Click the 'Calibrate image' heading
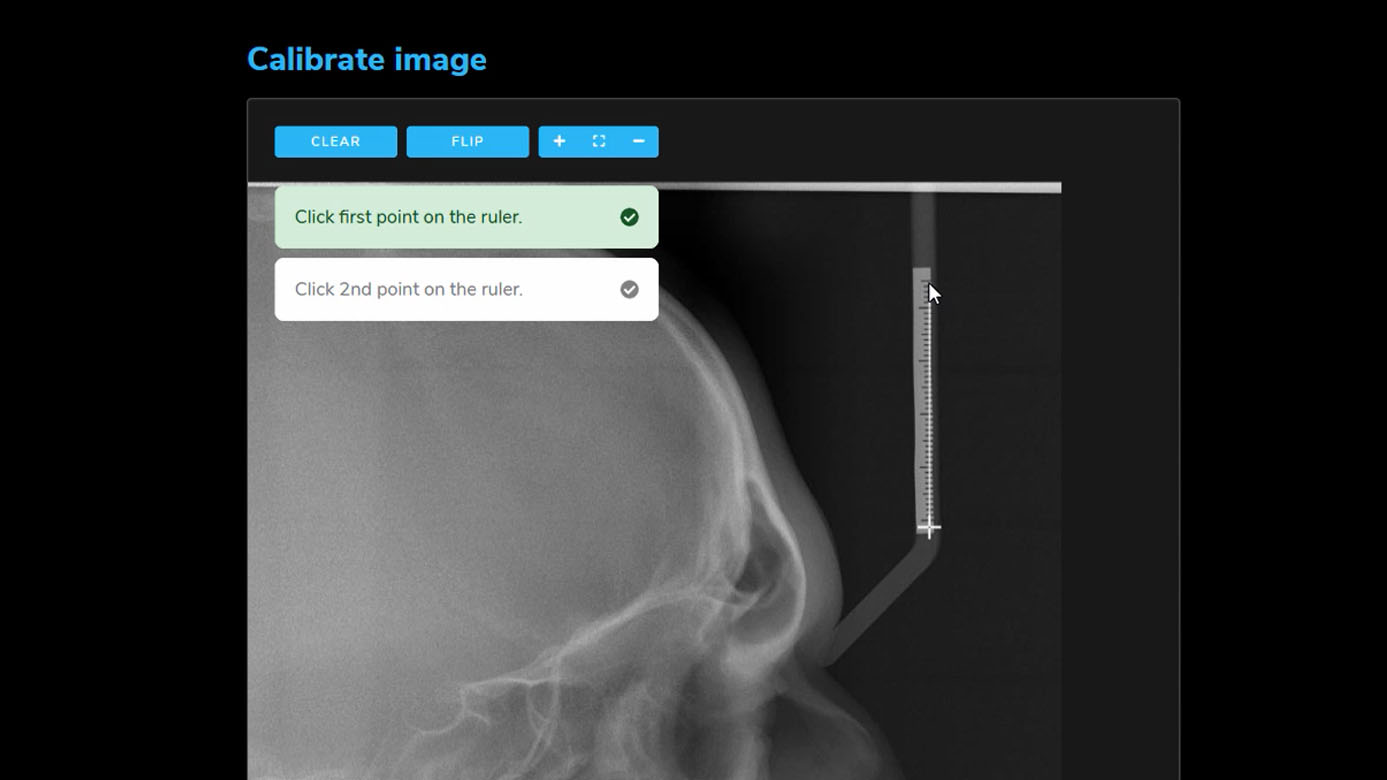This screenshot has height=780, width=1387. point(367,59)
